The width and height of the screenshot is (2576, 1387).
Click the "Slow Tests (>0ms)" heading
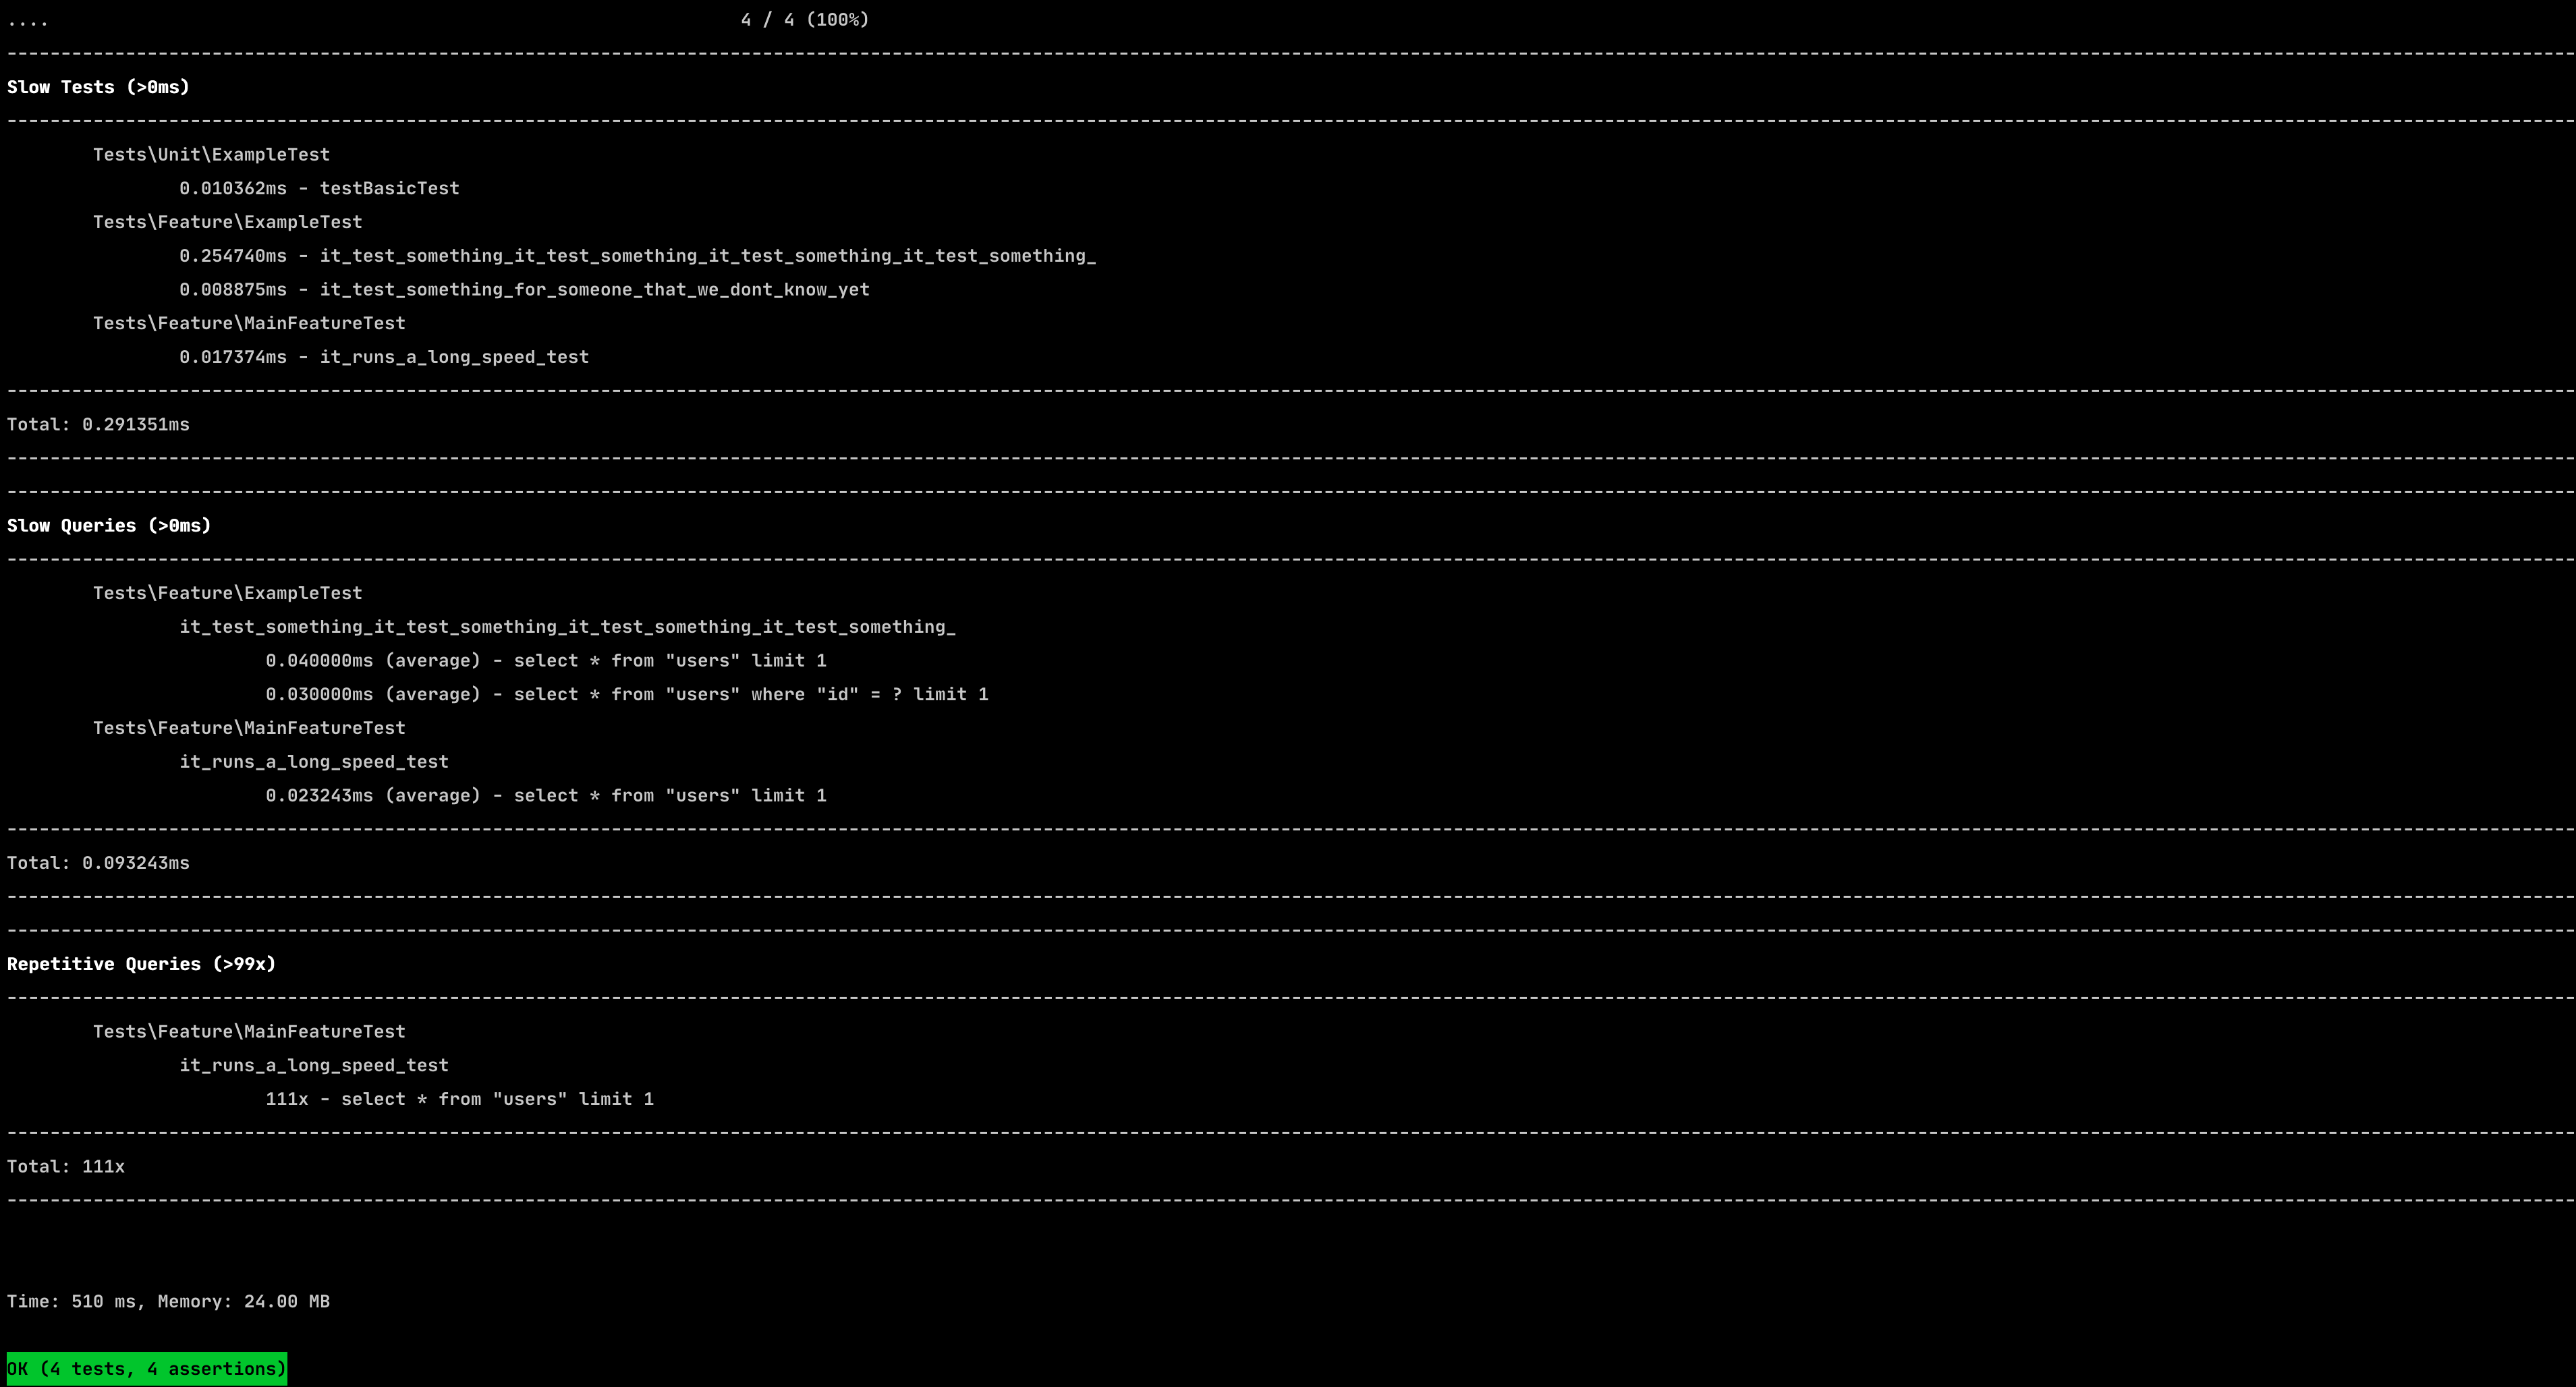click(98, 87)
